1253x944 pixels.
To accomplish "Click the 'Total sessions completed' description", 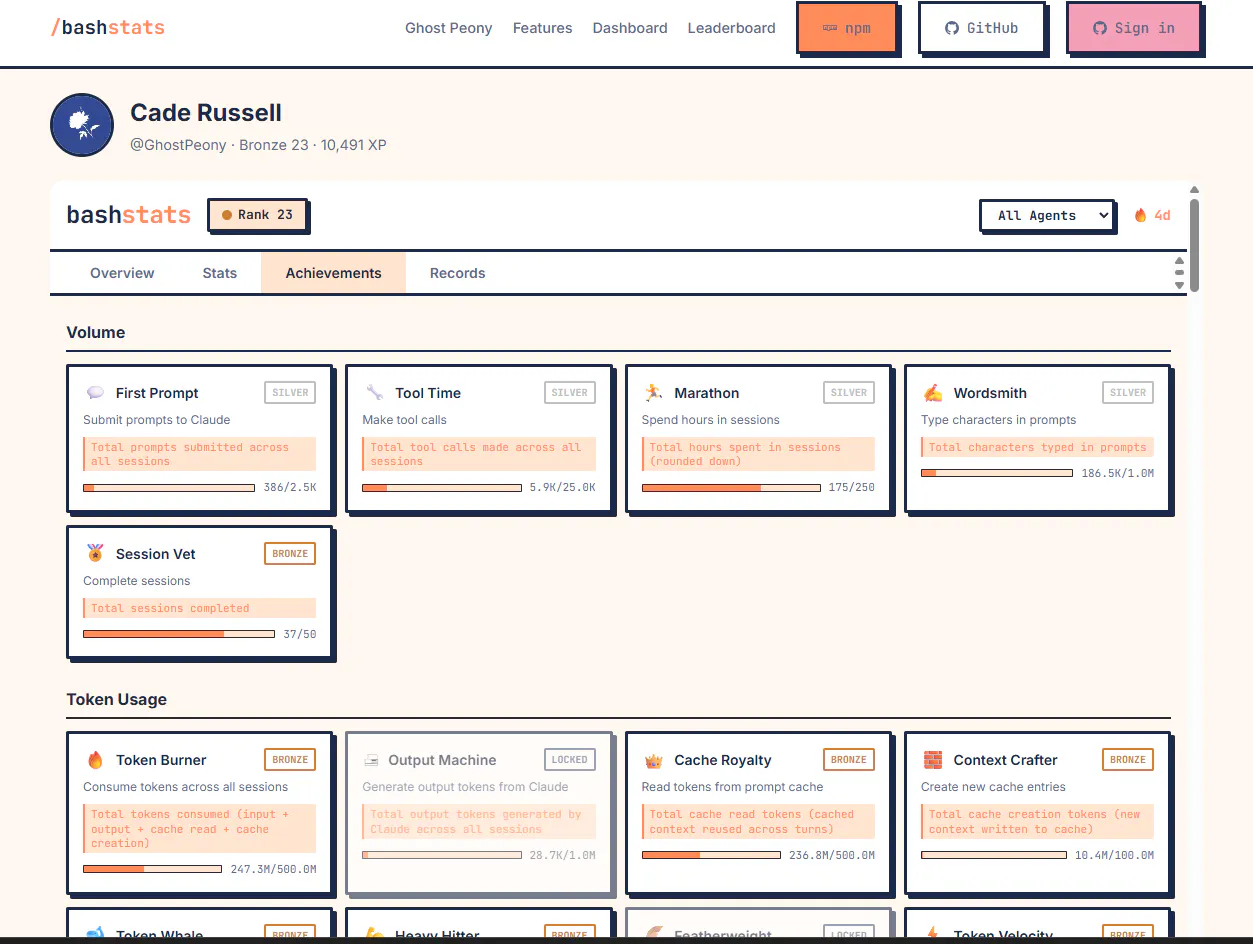I will pos(199,608).
